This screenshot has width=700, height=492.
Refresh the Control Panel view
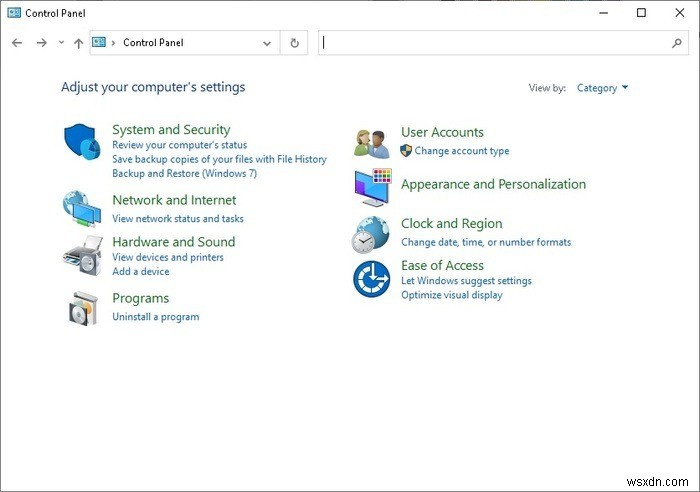pyautogui.click(x=294, y=43)
